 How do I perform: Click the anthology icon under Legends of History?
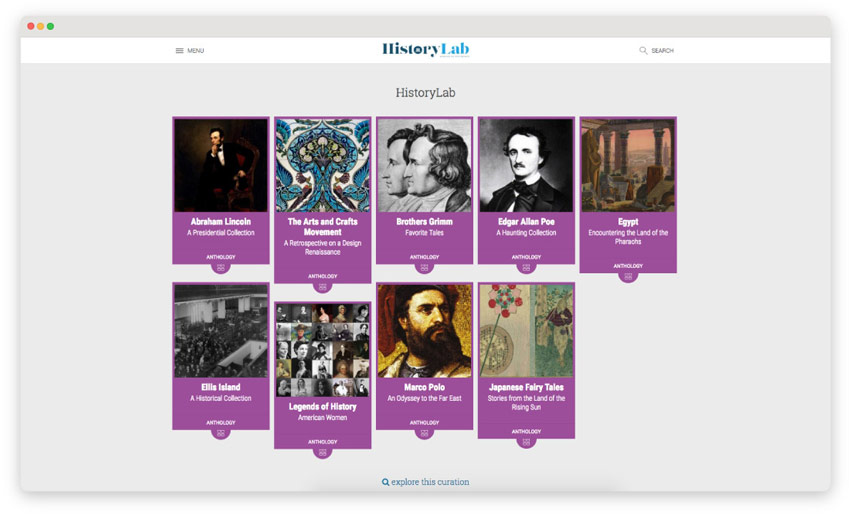323,453
